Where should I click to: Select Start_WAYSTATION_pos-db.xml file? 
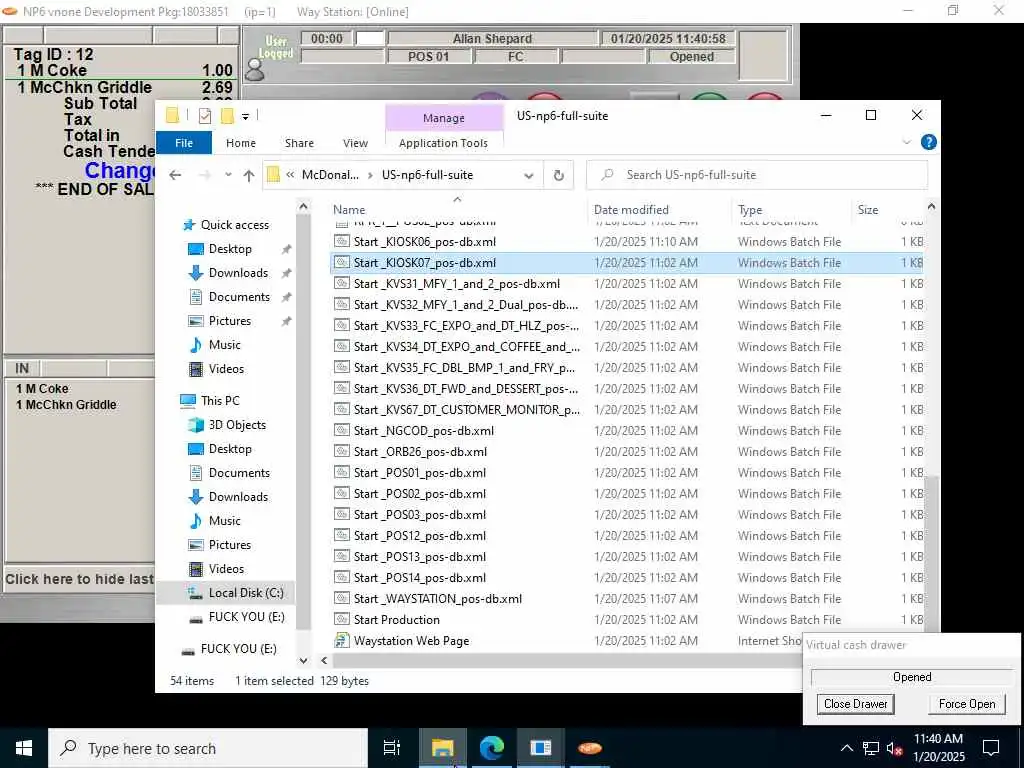438,598
